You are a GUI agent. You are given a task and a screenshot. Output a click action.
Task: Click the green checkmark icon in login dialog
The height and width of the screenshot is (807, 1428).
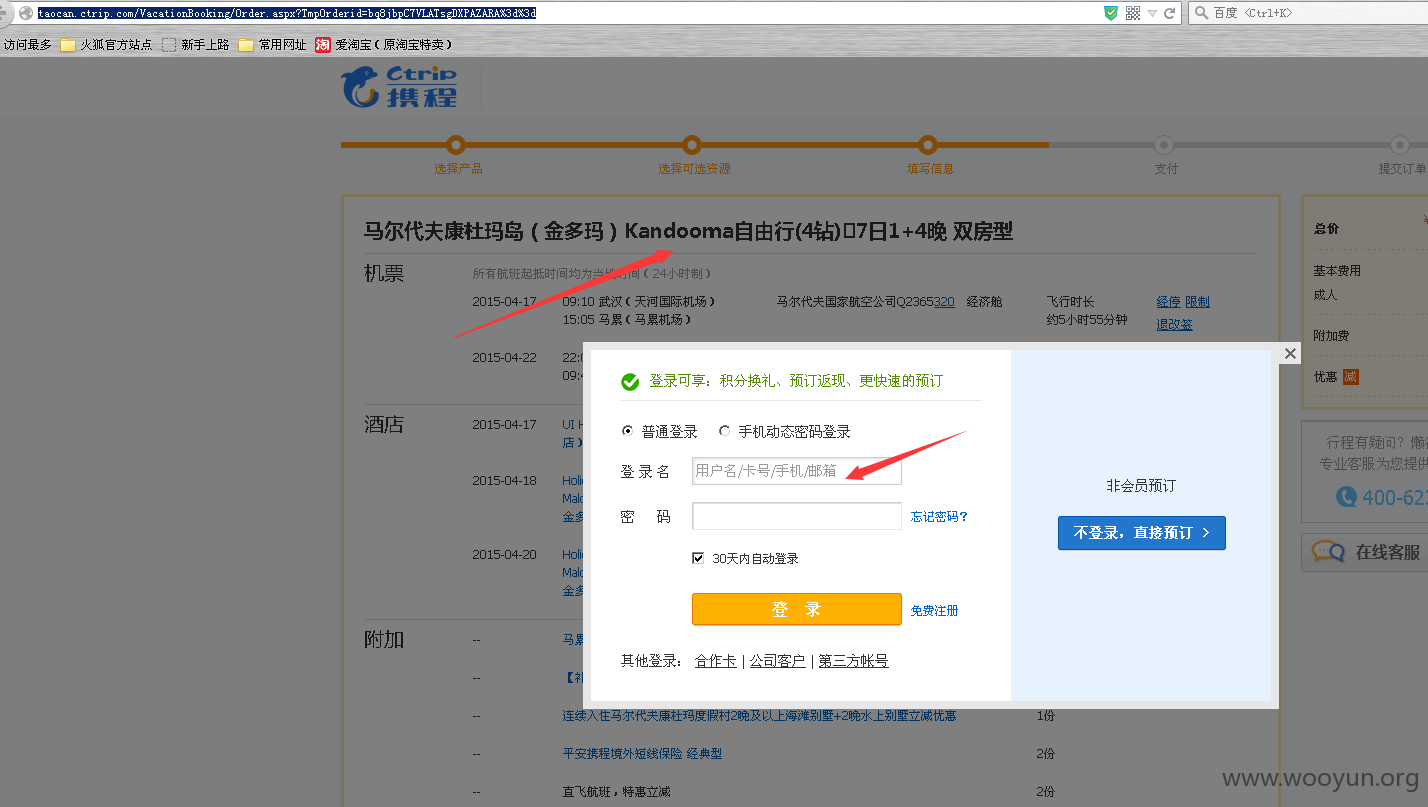(x=630, y=382)
